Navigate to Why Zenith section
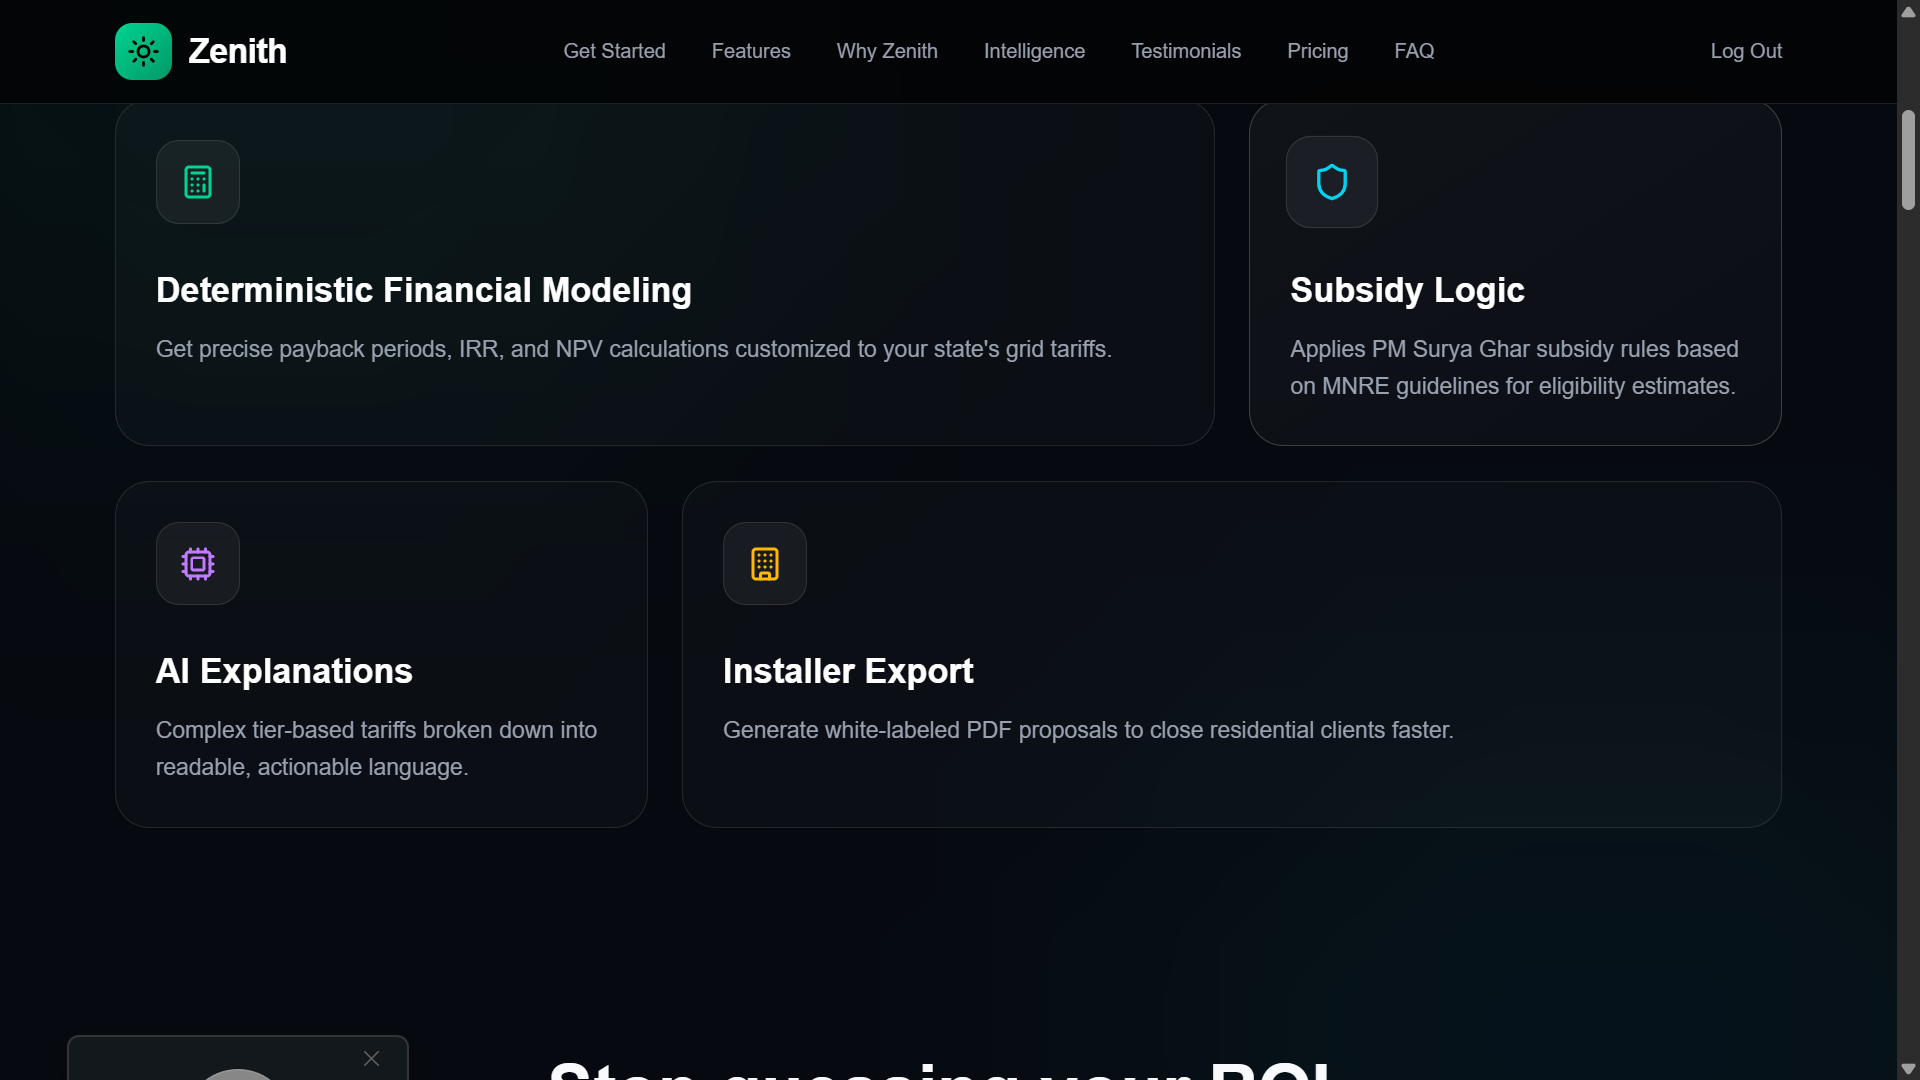1920x1080 pixels. pos(887,51)
